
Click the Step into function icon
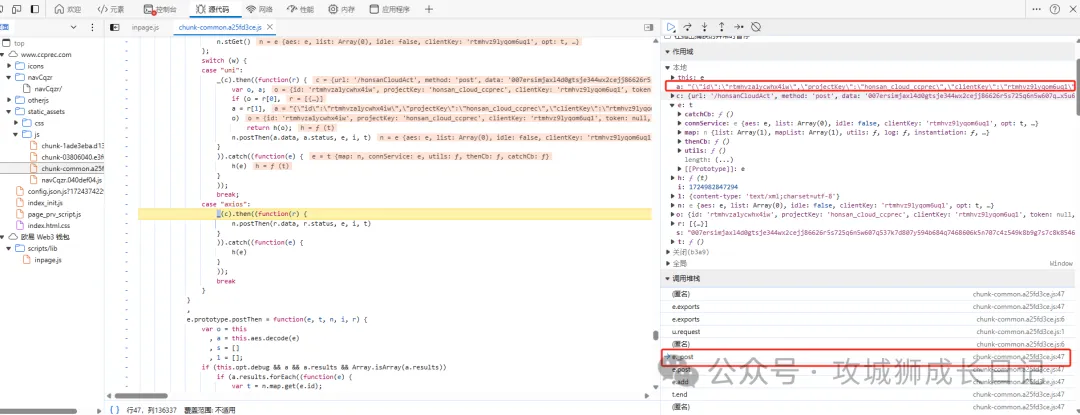pyautogui.click(x=707, y=26)
